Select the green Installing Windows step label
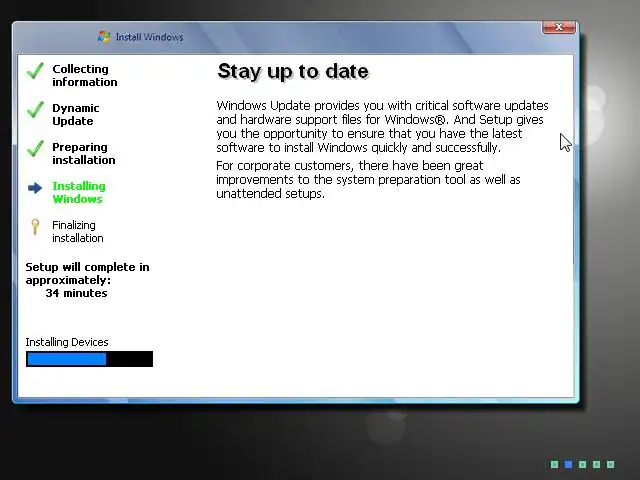The width and height of the screenshot is (640, 480). [x=79, y=192]
